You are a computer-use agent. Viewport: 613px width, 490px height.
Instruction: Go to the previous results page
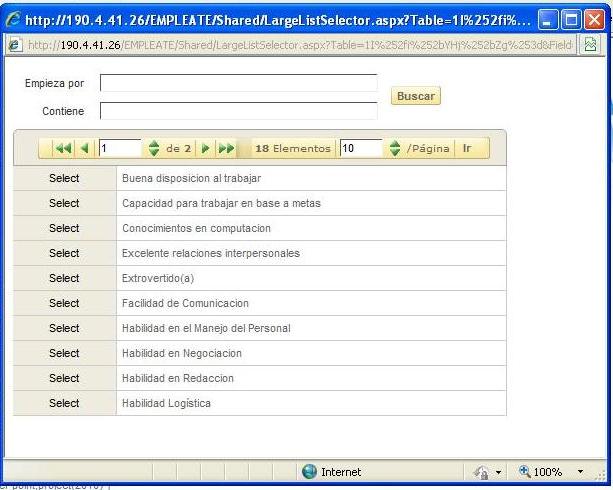click(84, 149)
